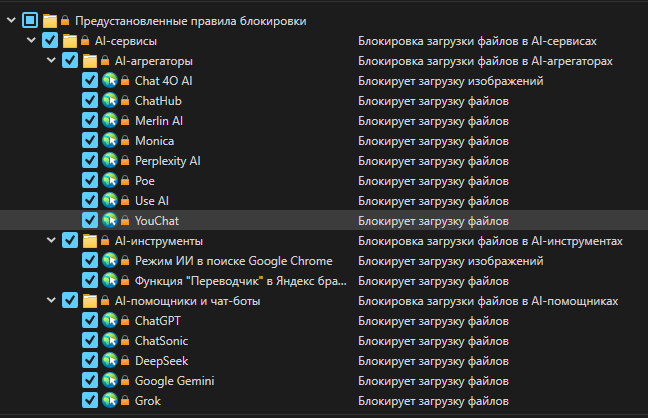Toggle the root Предустановленные правила блокировки checkbox

coord(30,20)
